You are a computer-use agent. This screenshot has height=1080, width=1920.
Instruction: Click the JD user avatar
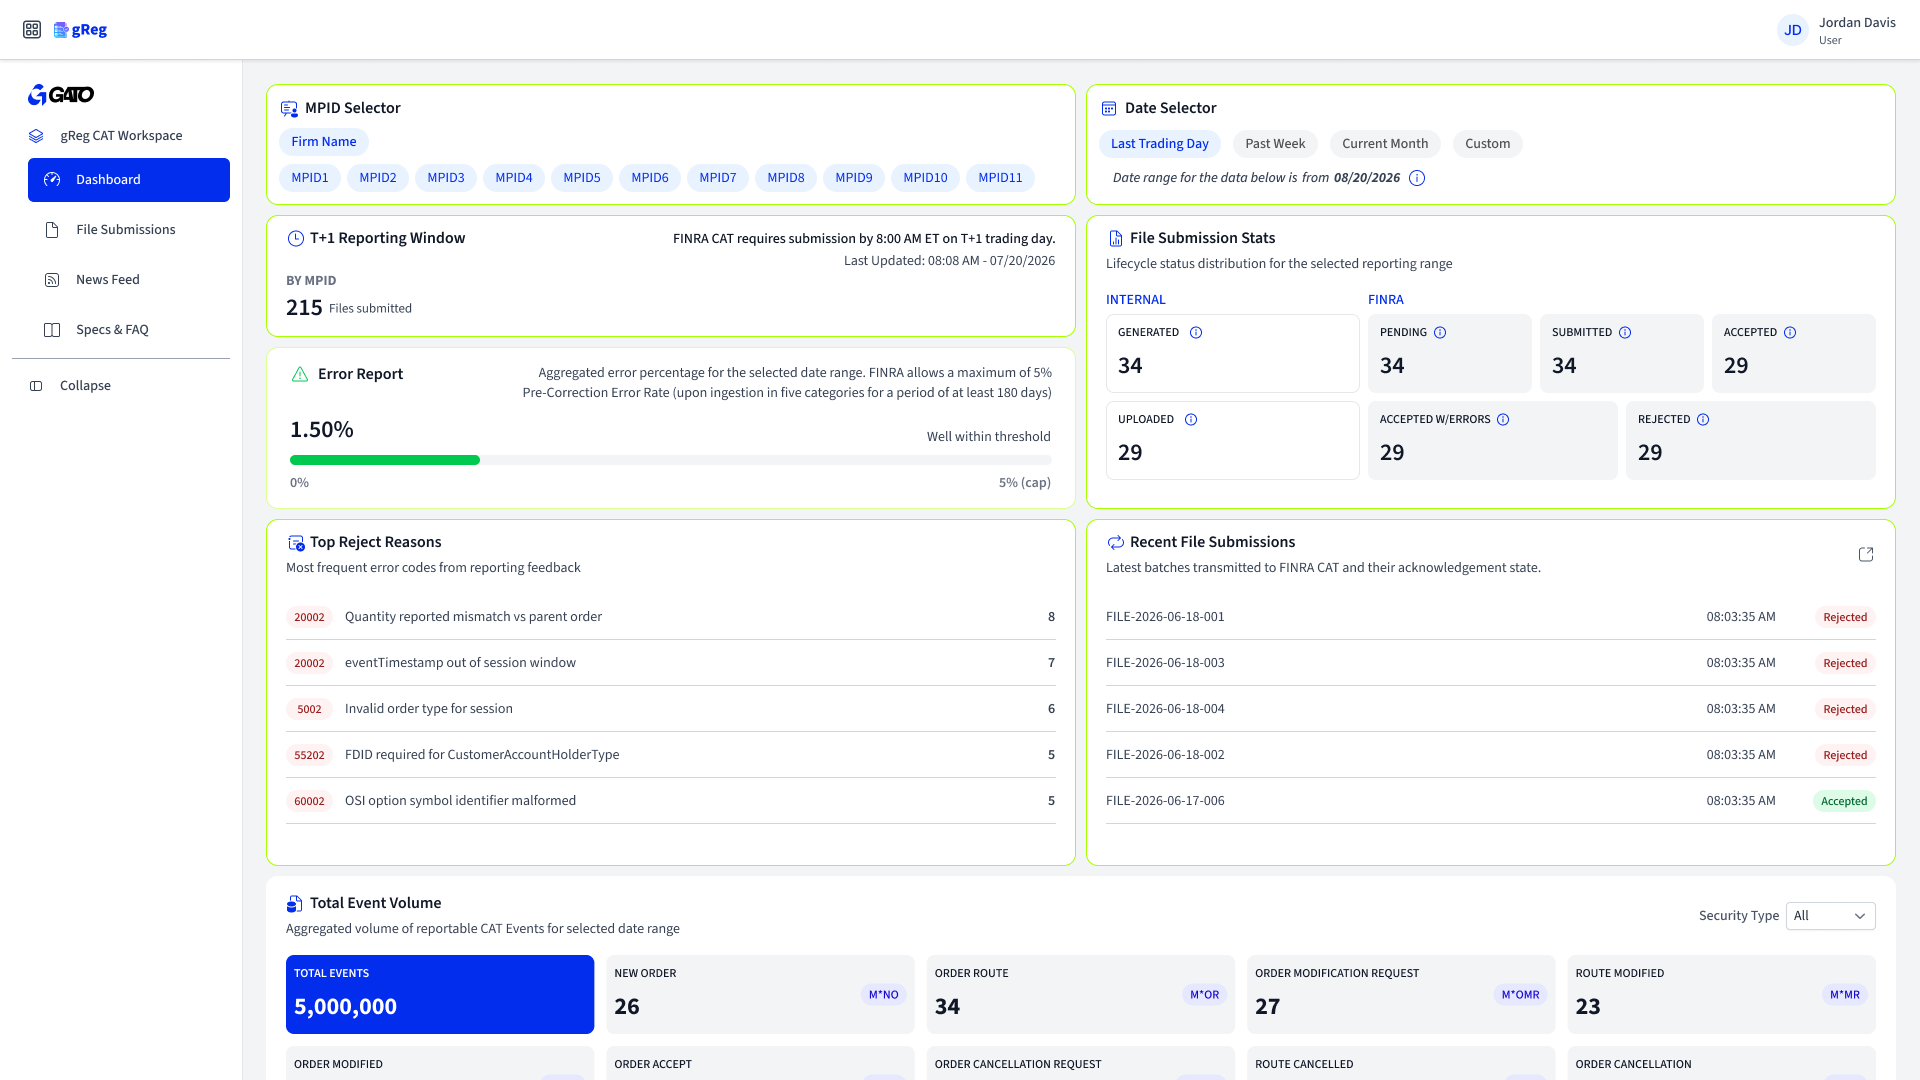pyautogui.click(x=1793, y=30)
